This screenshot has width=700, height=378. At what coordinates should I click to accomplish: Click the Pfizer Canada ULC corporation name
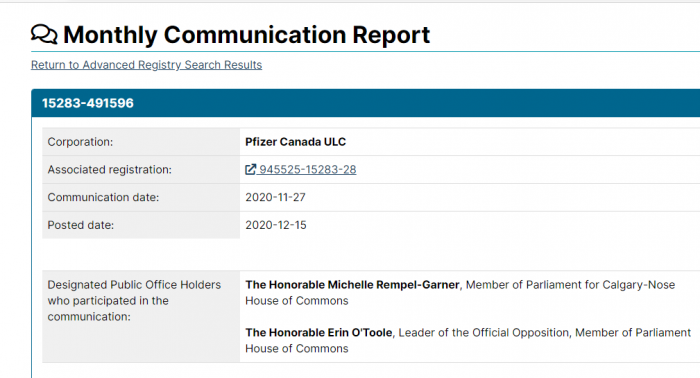[x=296, y=142]
